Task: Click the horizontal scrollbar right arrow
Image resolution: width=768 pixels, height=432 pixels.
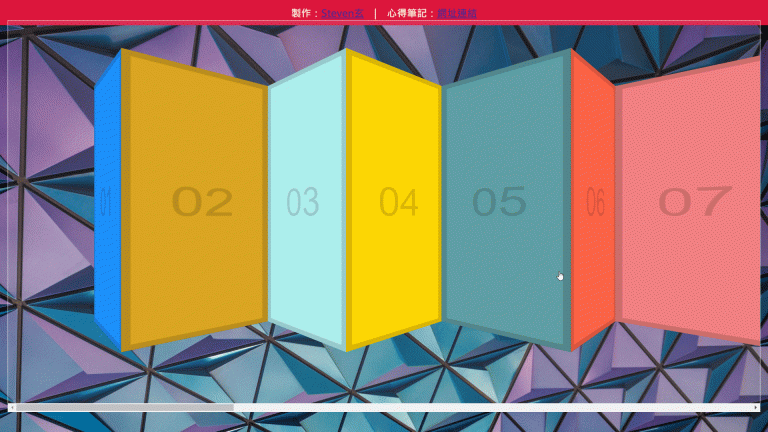Action: pyautogui.click(x=755, y=408)
